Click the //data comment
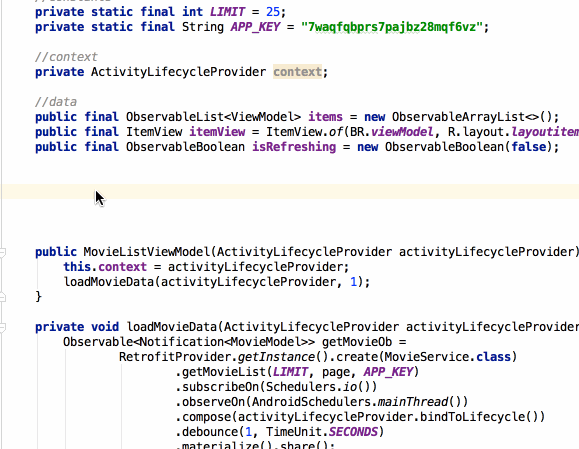This screenshot has height=449, width=579. pos(56,102)
